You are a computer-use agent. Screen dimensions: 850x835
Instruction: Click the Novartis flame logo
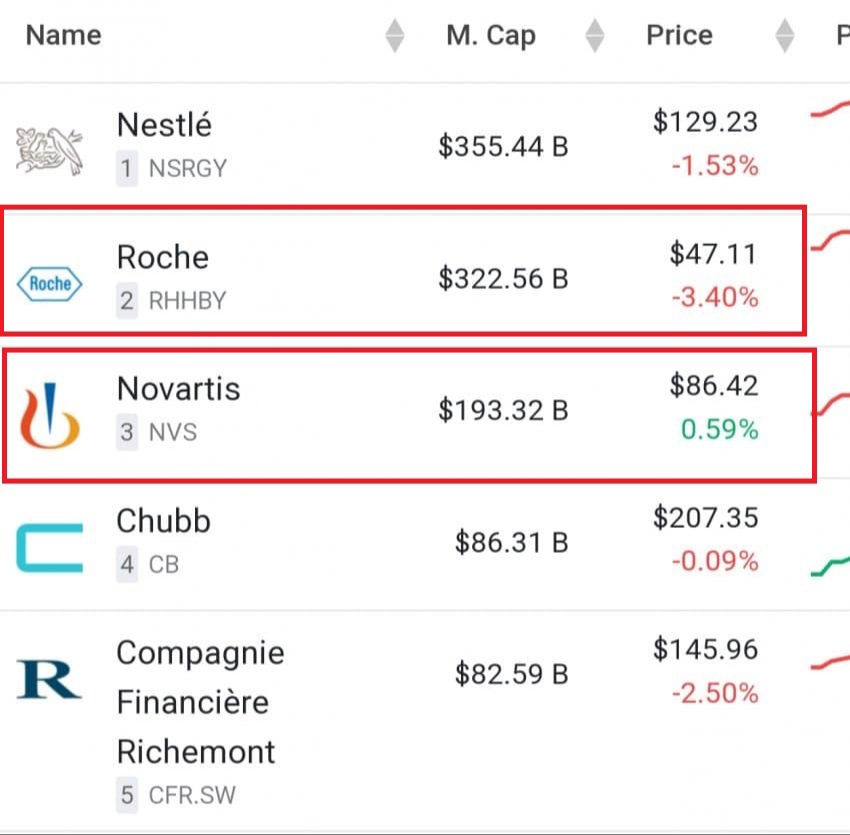50,415
